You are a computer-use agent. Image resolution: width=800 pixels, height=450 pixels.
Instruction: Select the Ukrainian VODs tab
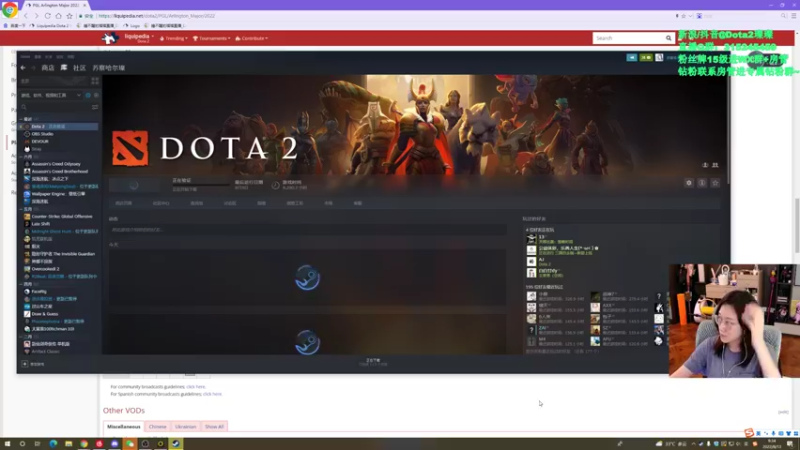point(186,427)
